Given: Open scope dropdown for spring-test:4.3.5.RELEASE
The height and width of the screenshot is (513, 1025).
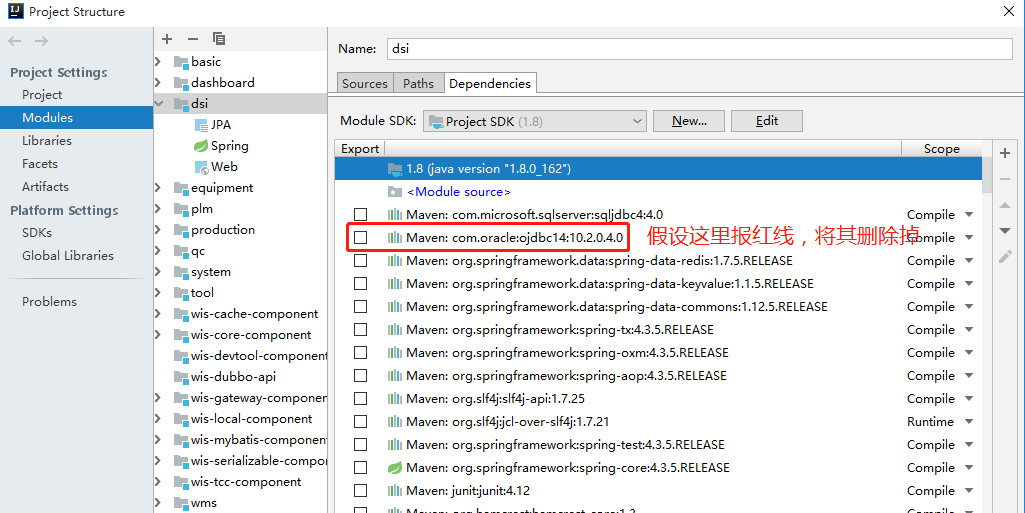Looking at the screenshot, I should click(x=969, y=445).
